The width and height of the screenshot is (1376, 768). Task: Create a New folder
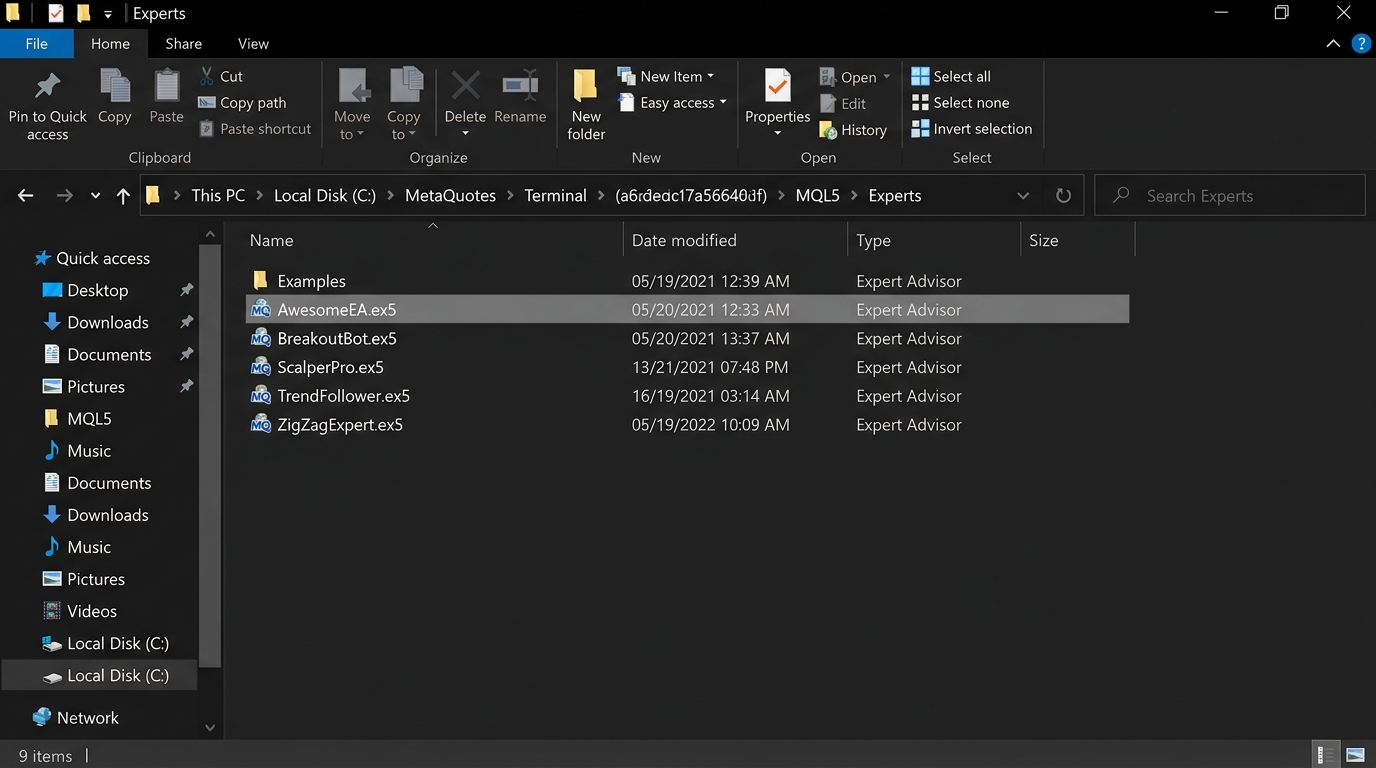pyautogui.click(x=586, y=106)
